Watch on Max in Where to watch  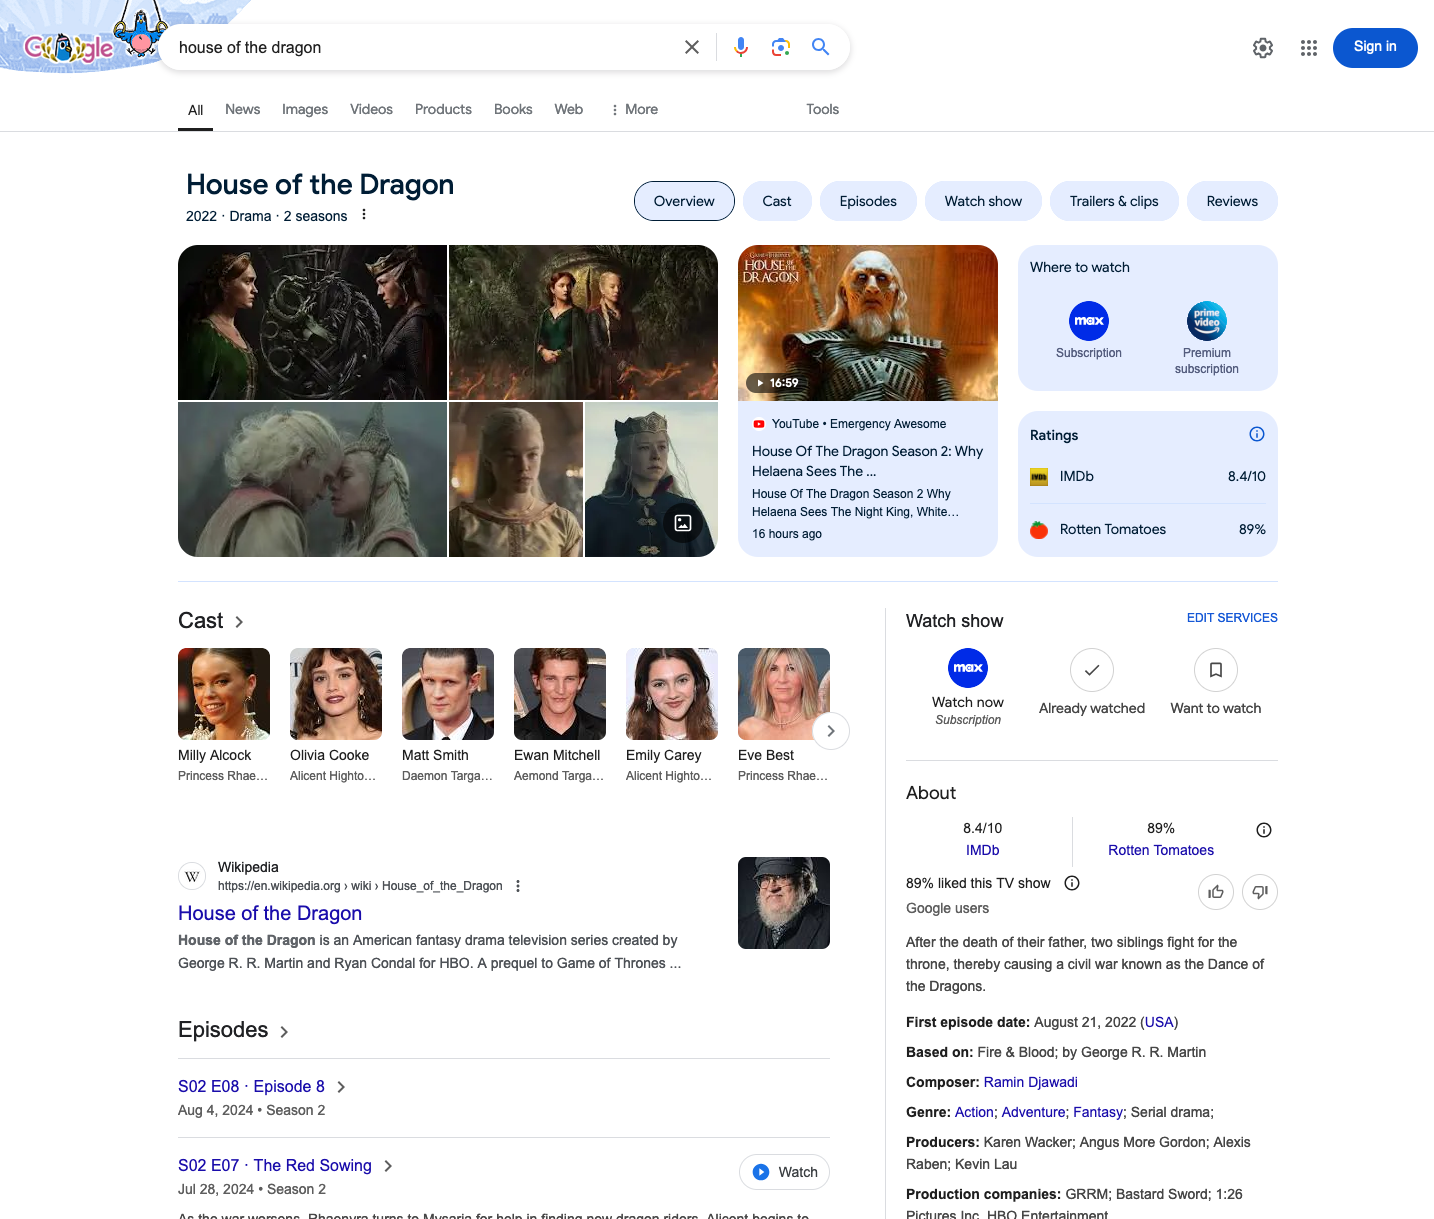pyautogui.click(x=1088, y=330)
